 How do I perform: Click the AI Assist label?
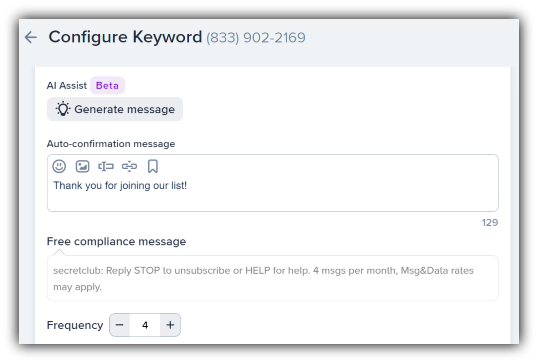67,85
